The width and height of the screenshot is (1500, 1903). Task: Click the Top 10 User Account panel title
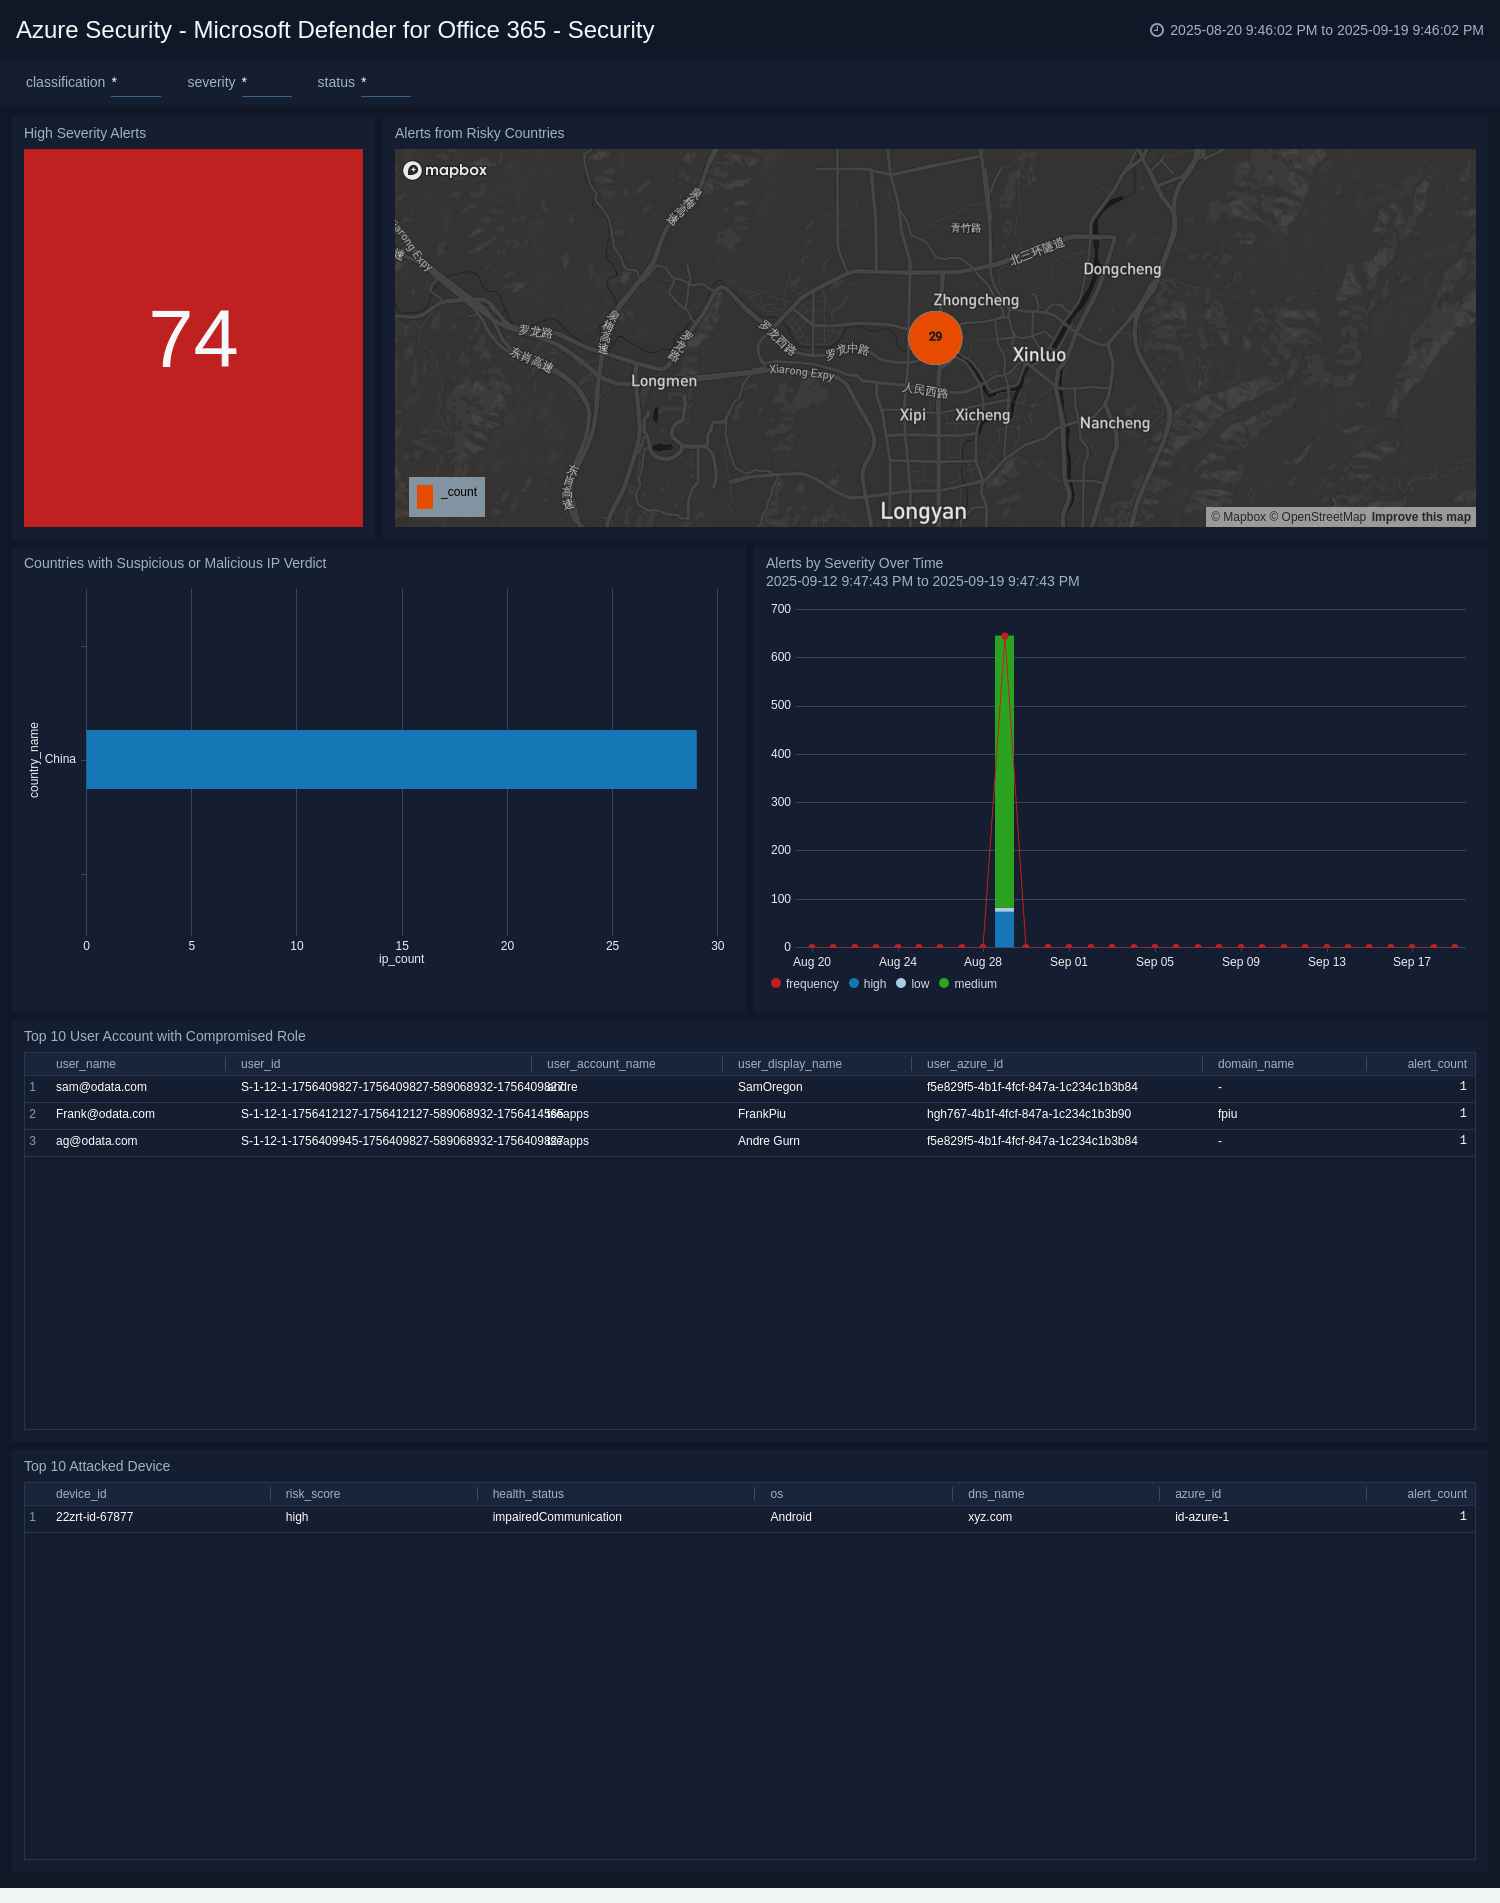tap(165, 1036)
